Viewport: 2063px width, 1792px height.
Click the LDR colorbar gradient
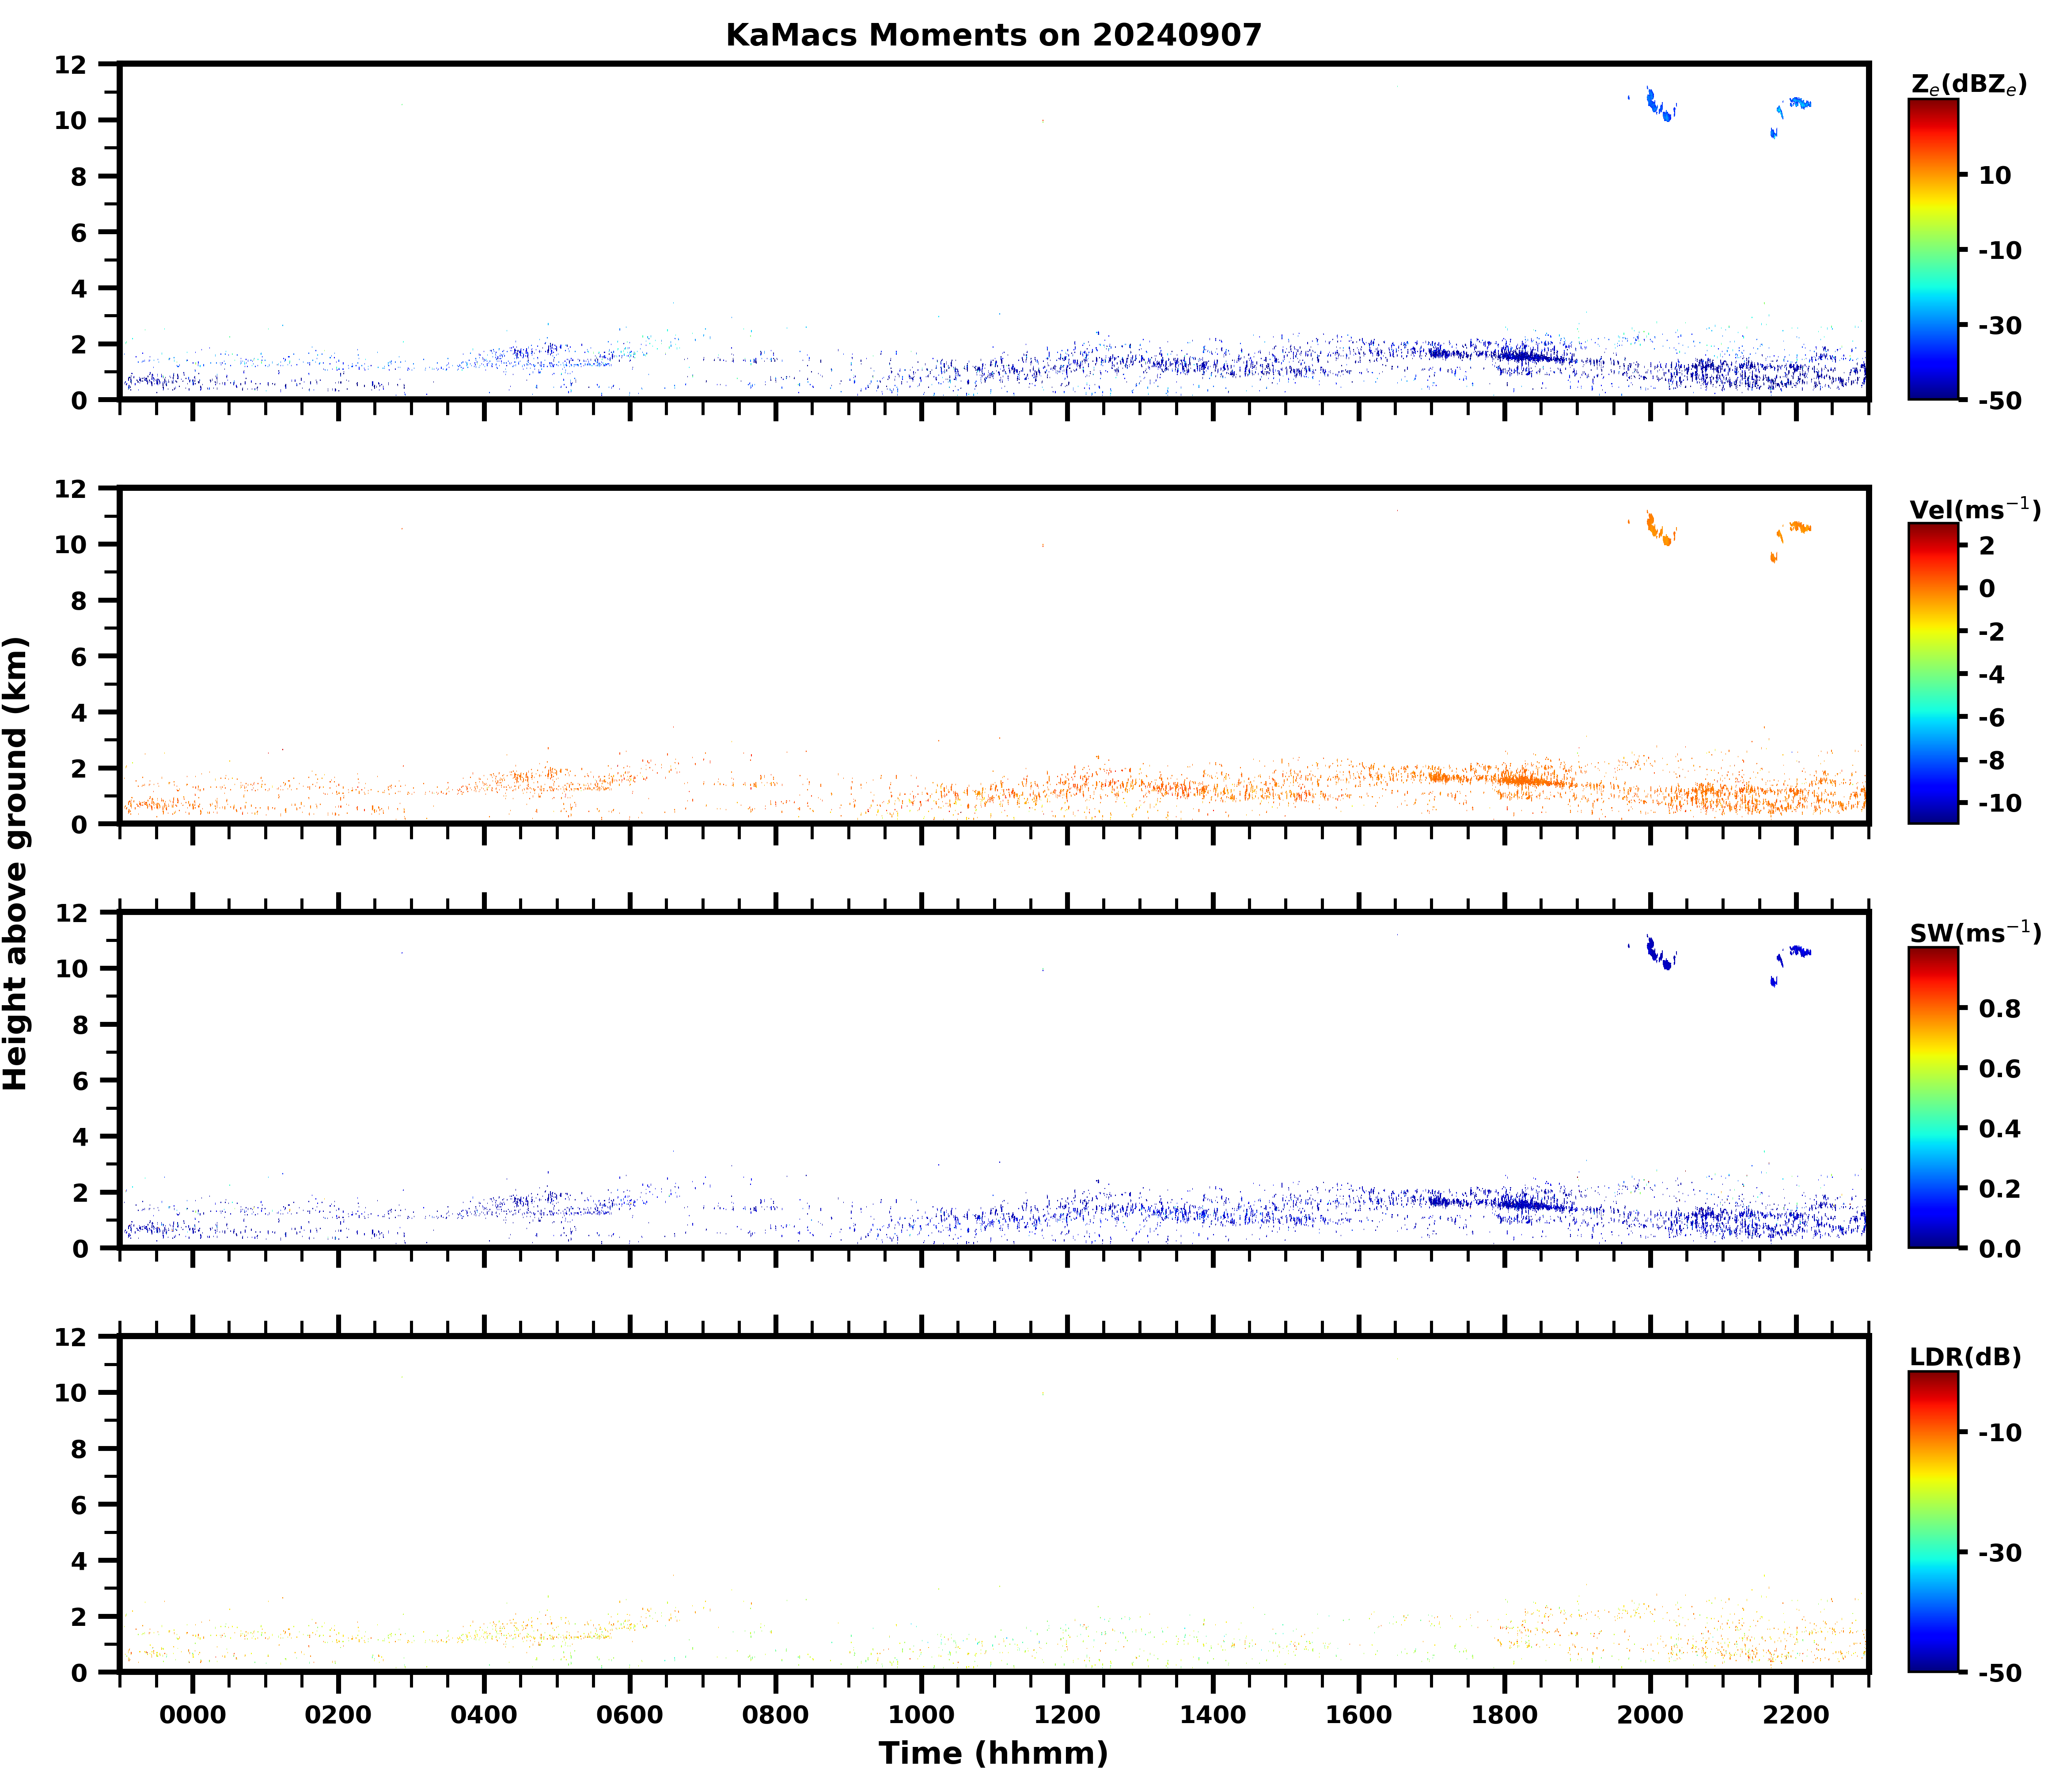pos(1933,1522)
